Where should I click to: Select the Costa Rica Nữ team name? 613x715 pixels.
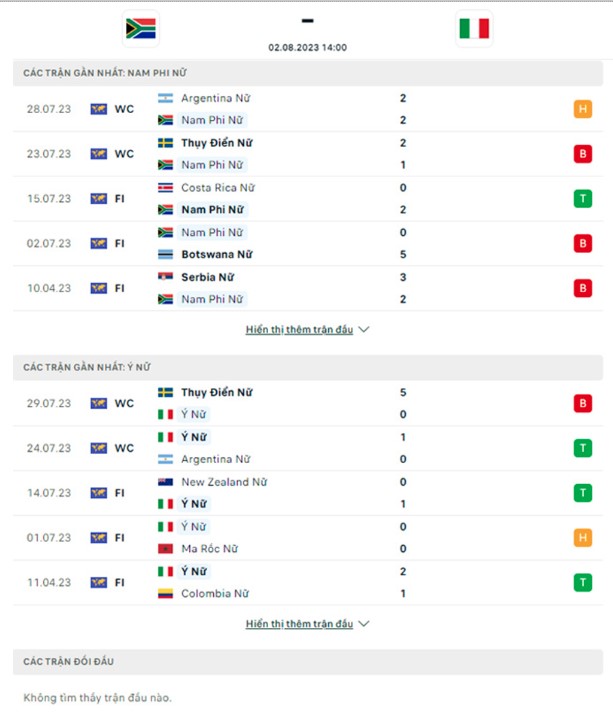tap(217, 188)
